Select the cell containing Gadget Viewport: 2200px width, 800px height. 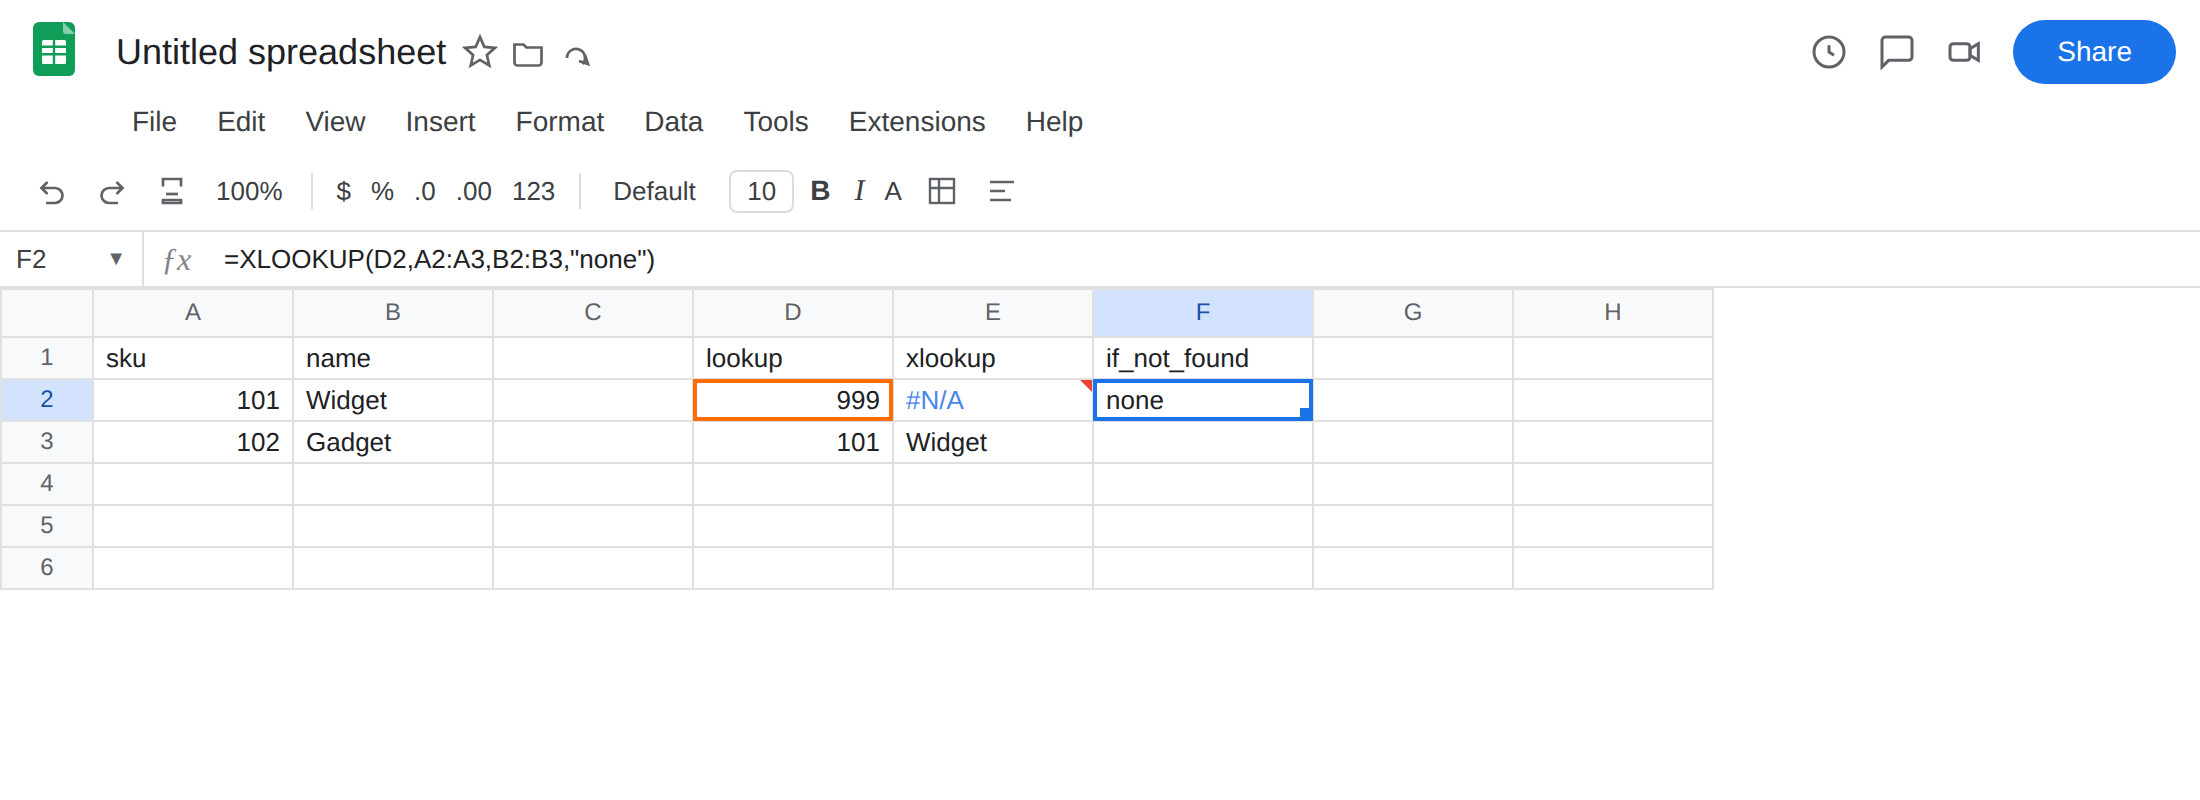(x=393, y=442)
